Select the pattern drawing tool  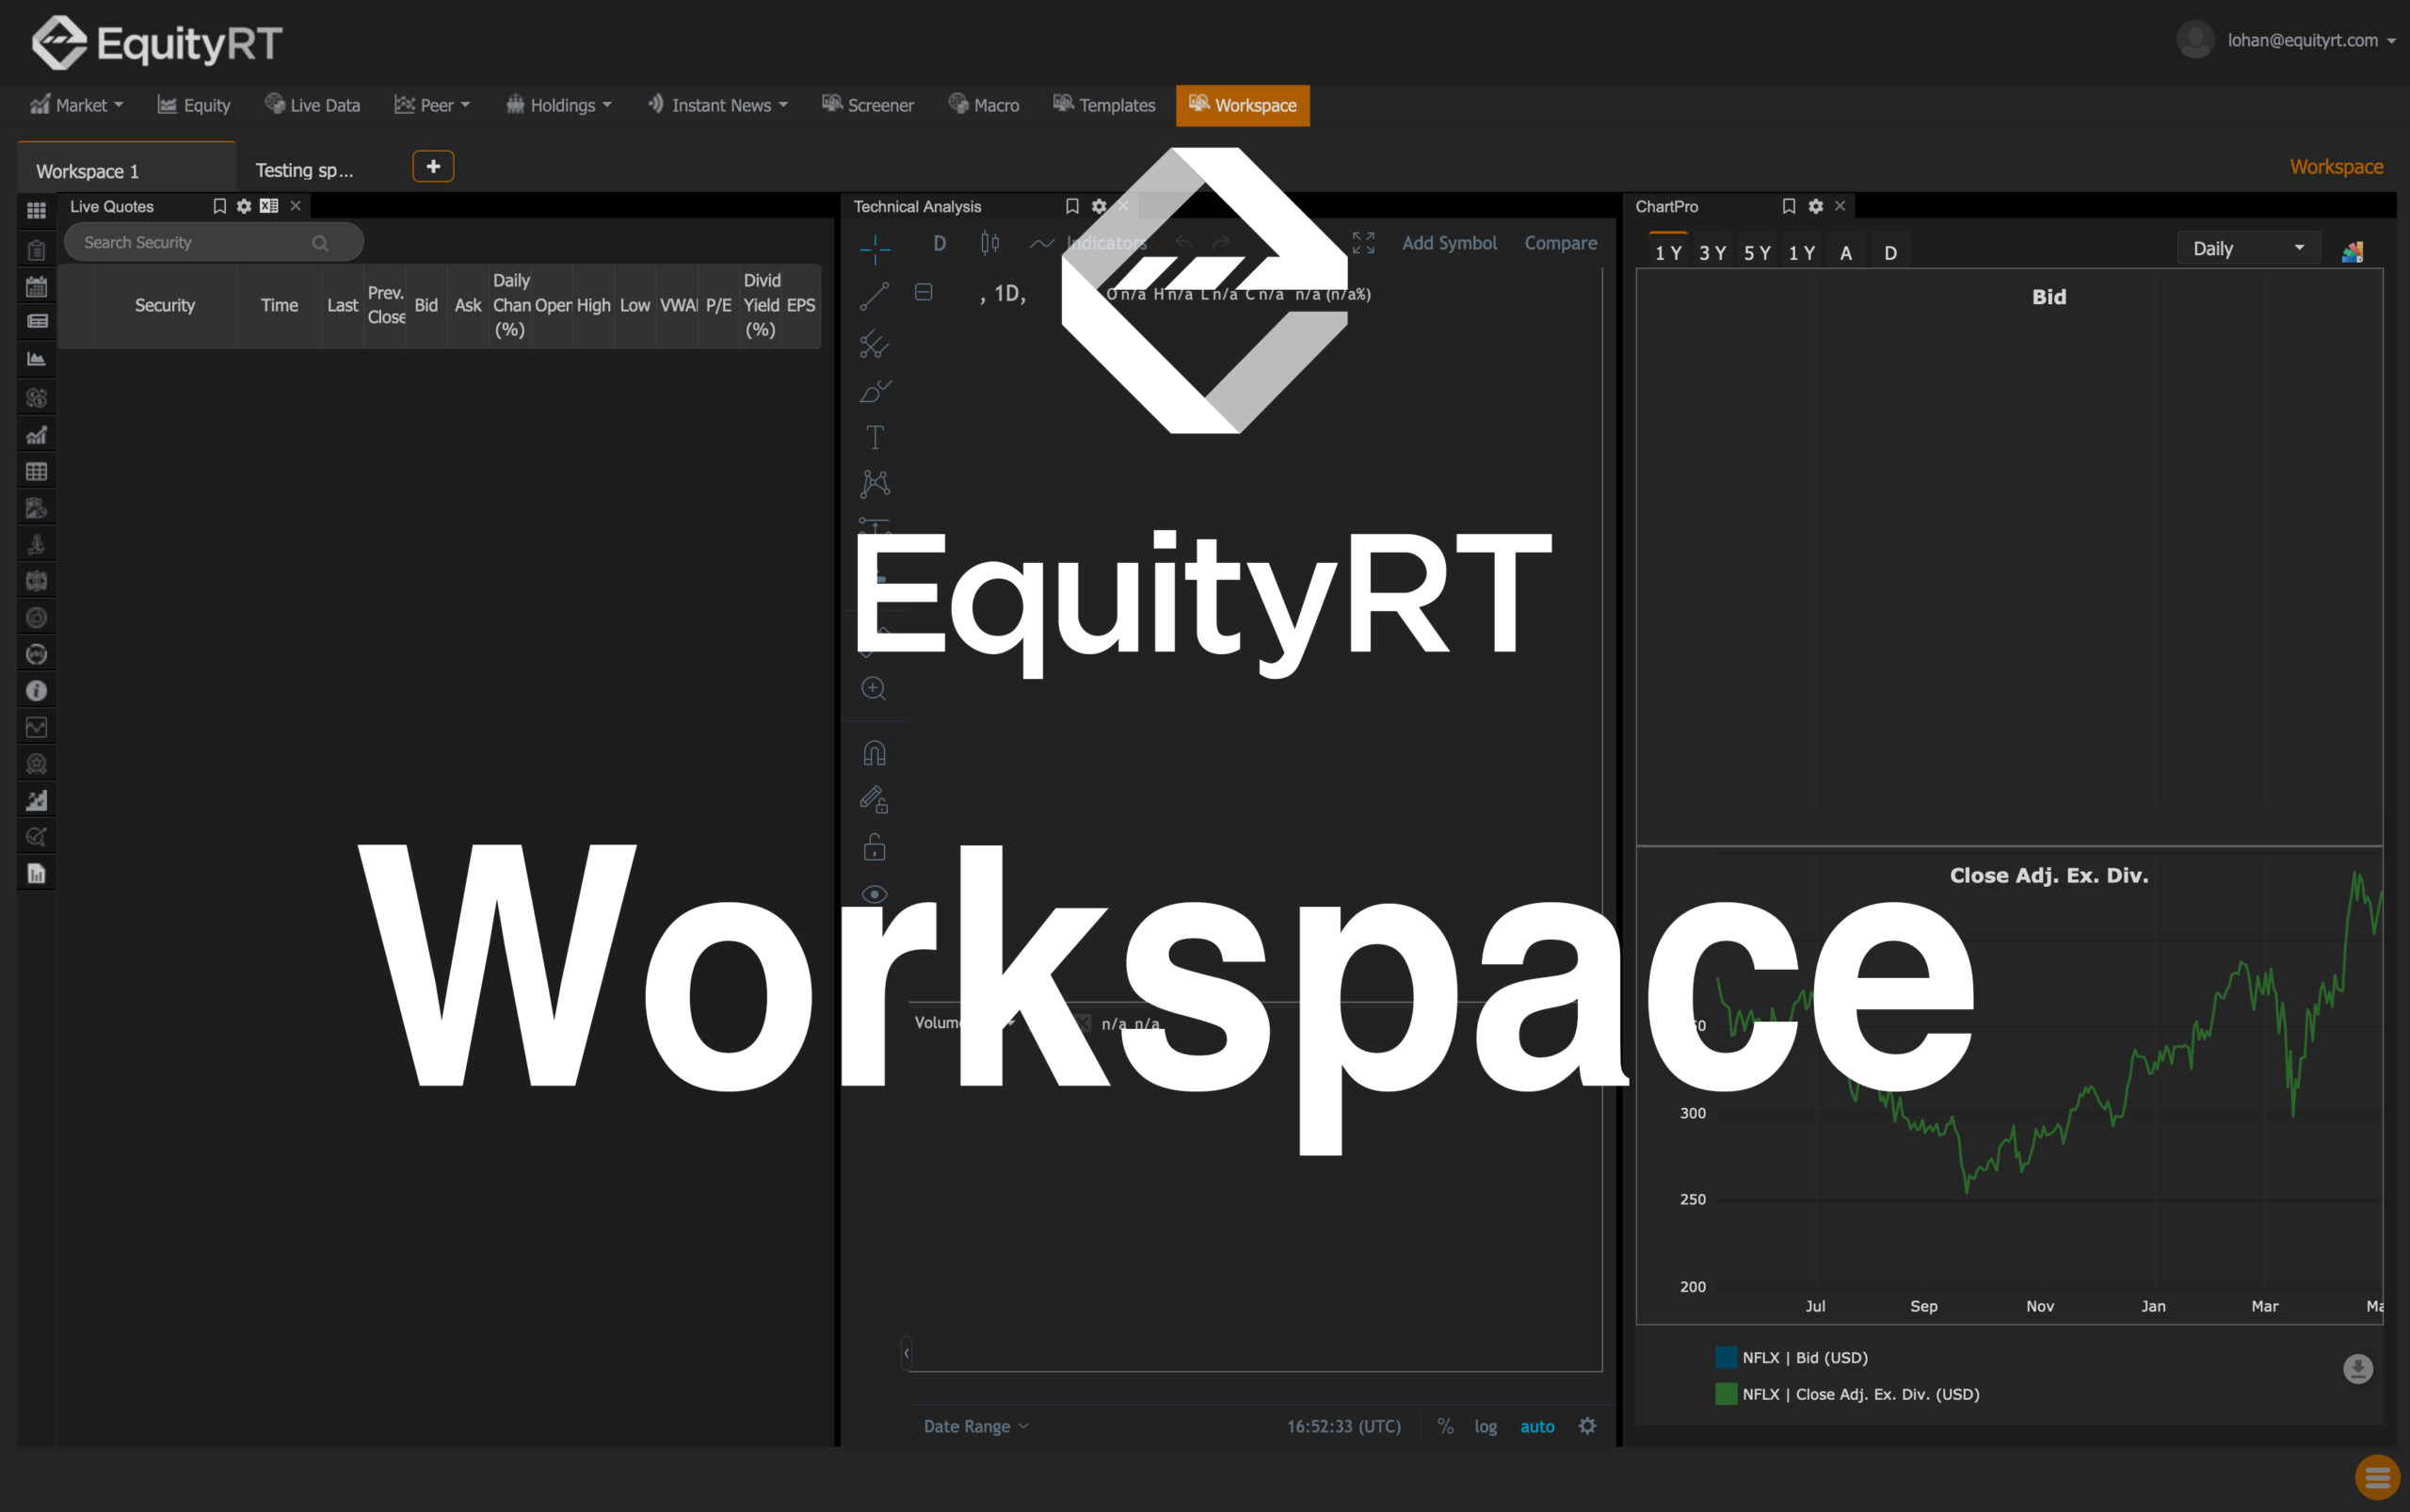coord(875,484)
